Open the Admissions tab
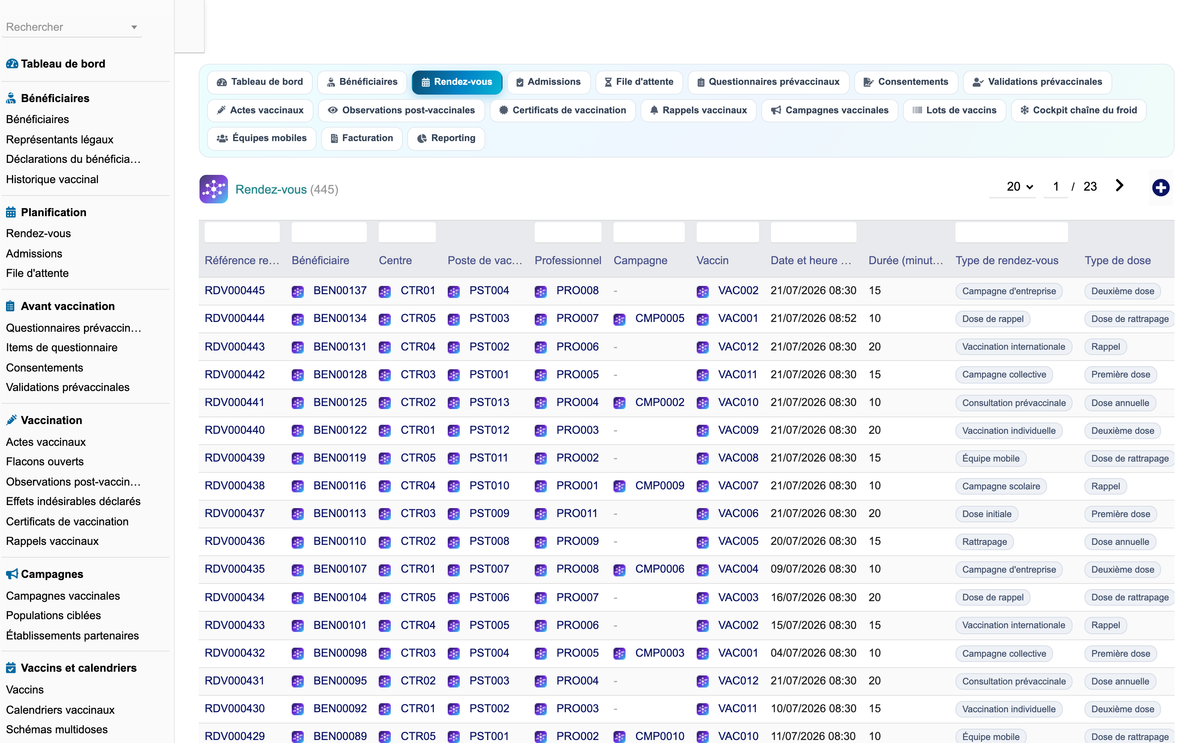Screen dimensions: 1200x743 pos(548,82)
